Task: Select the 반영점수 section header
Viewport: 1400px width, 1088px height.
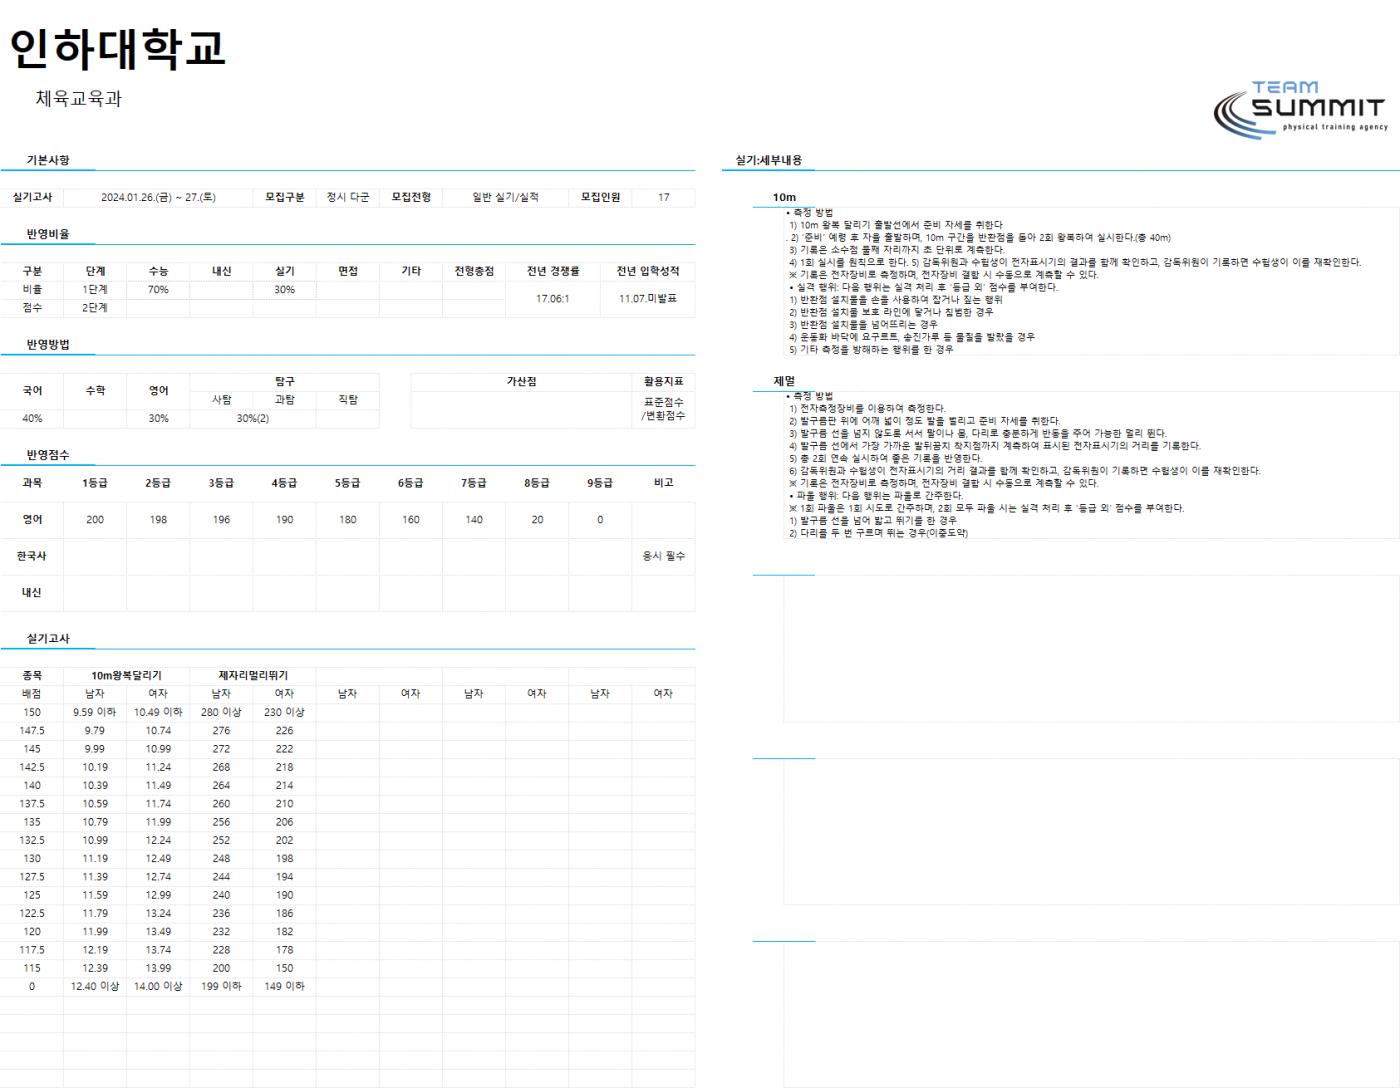Action: (x=48, y=455)
